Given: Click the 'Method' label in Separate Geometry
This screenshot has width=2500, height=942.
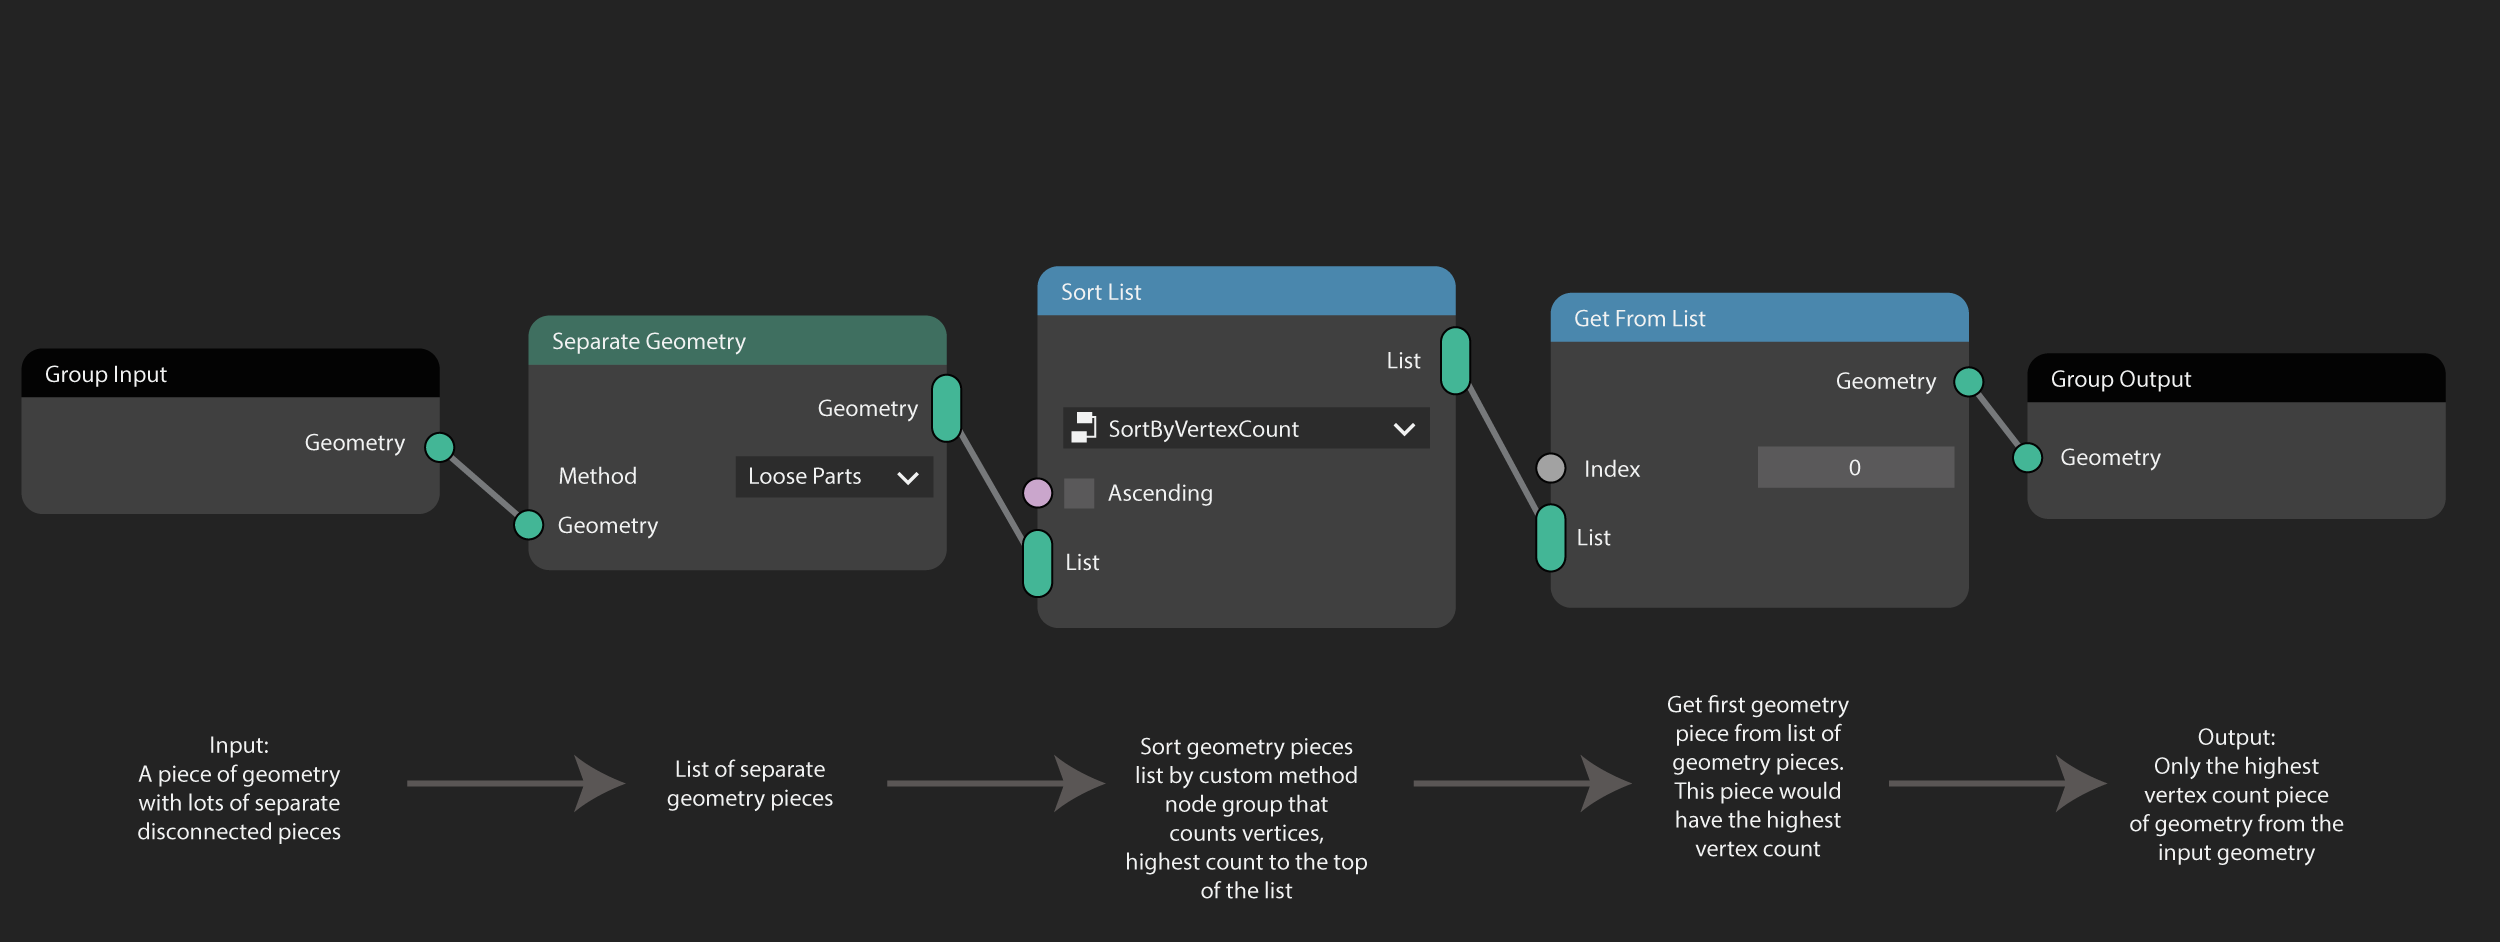Looking at the screenshot, I should coord(597,476).
